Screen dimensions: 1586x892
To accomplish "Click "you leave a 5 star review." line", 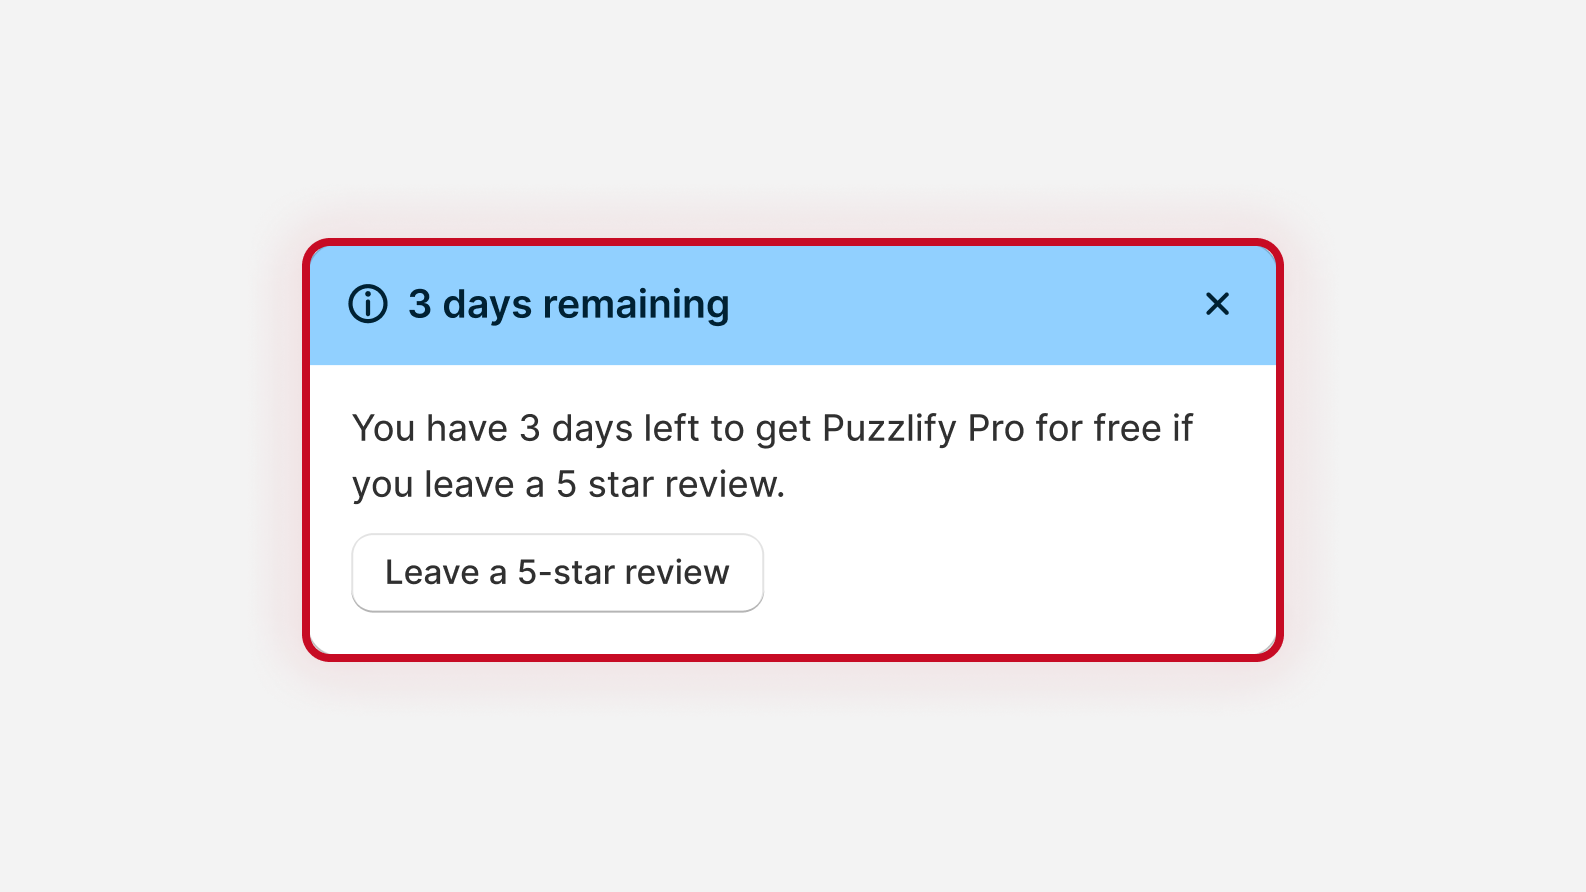I will click(x=568, y=485).
